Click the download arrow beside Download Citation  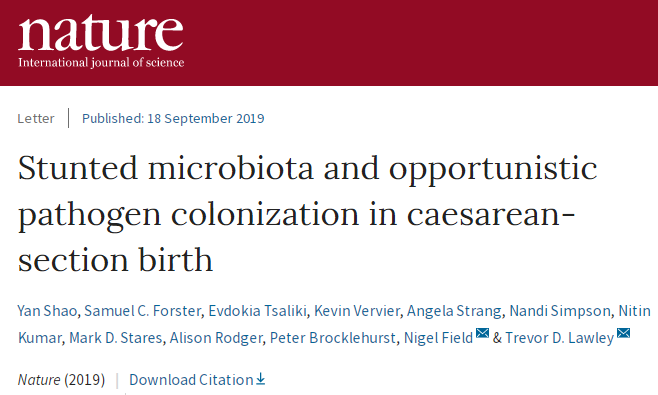pyautogui.click(x=261, y=379)
